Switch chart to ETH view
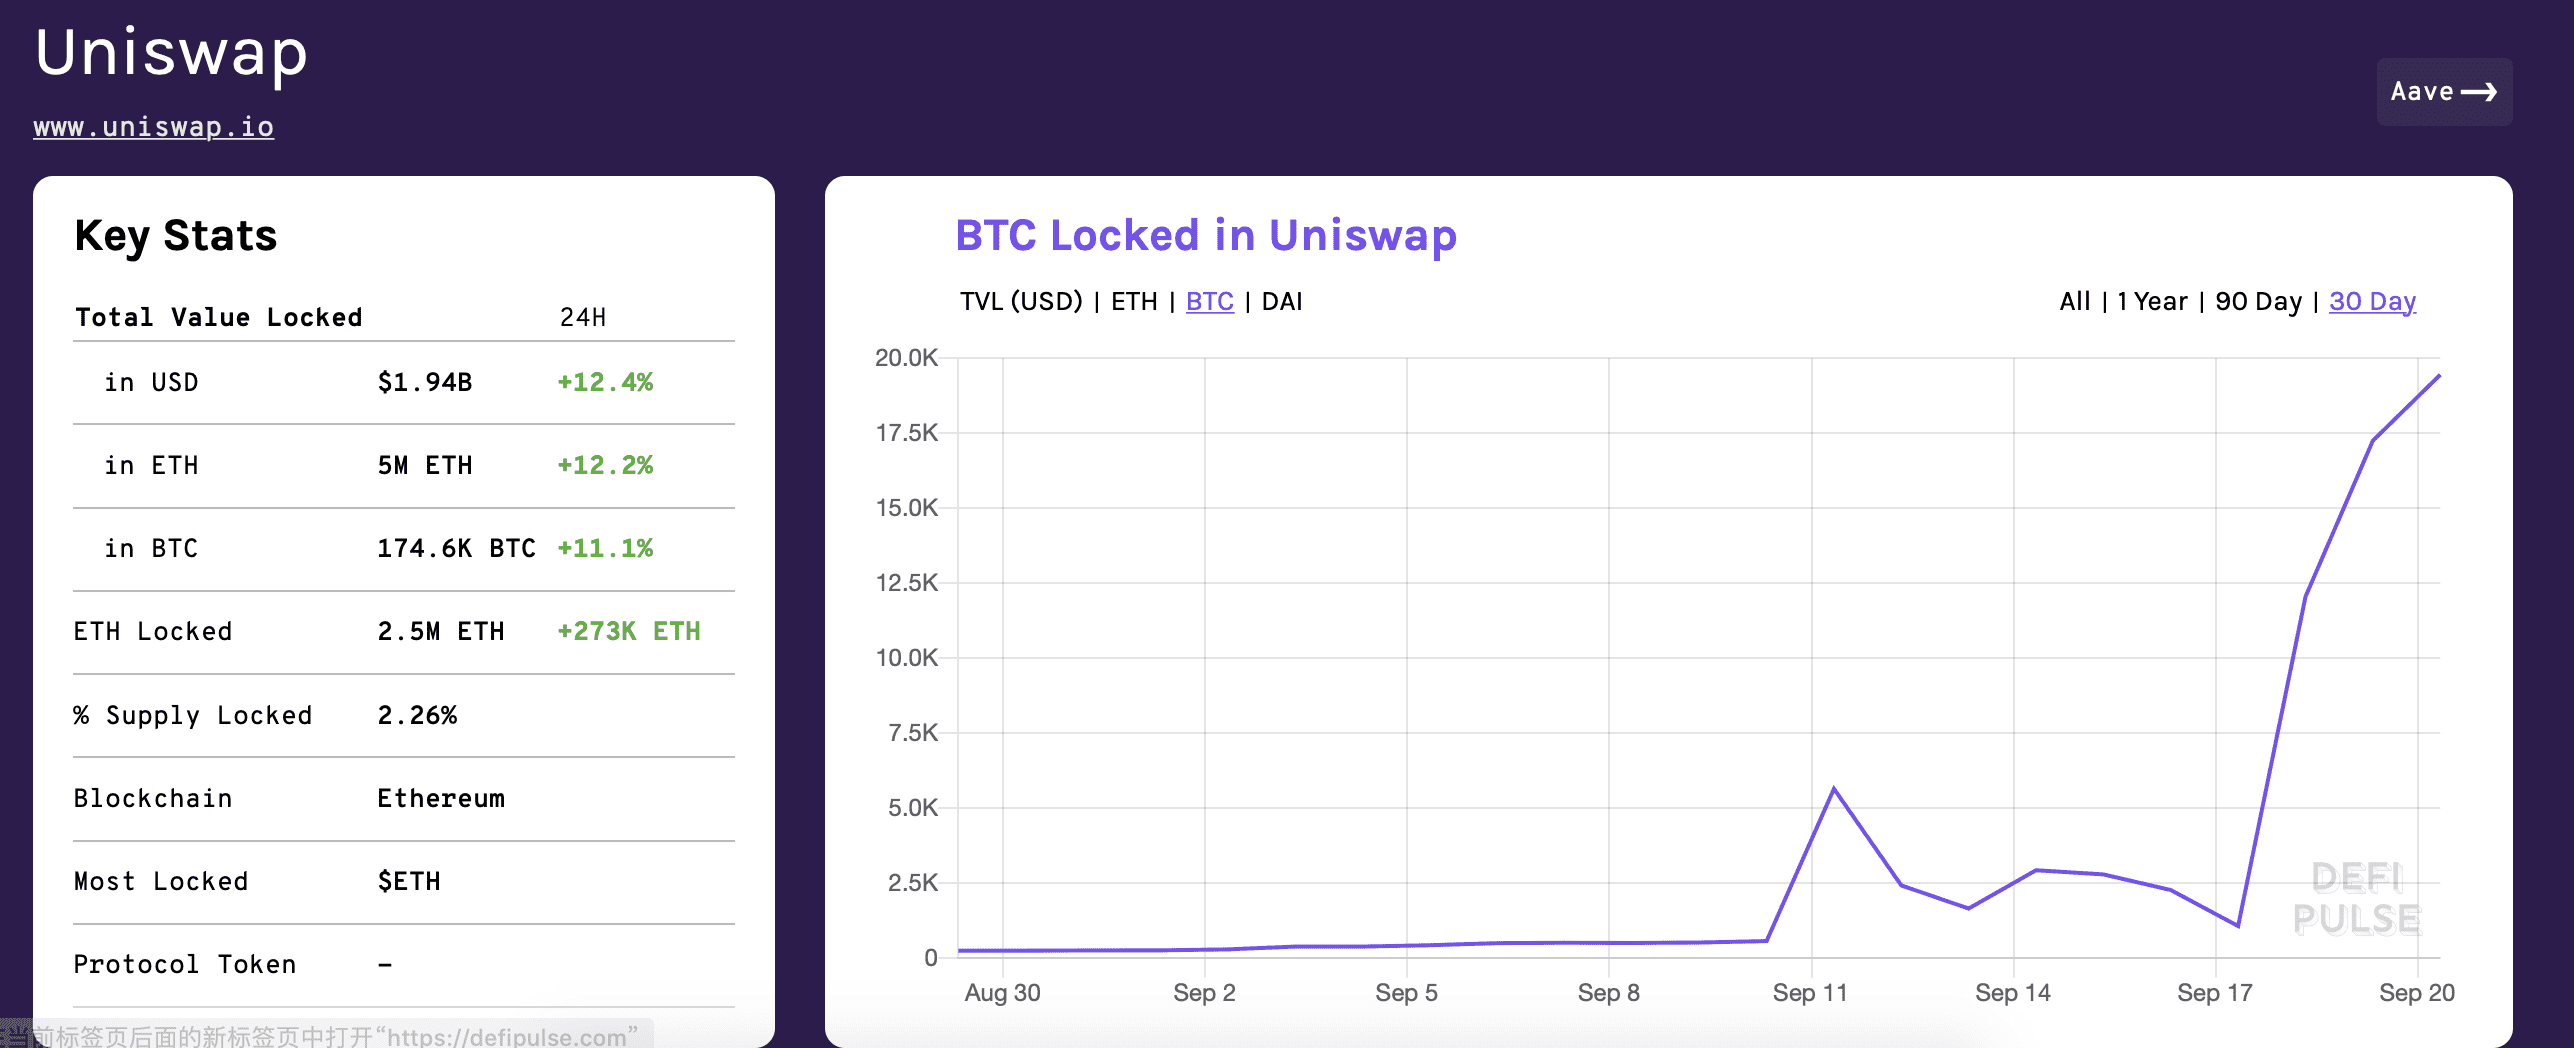The image size is (2574, 1048). tap(1134, 301)
